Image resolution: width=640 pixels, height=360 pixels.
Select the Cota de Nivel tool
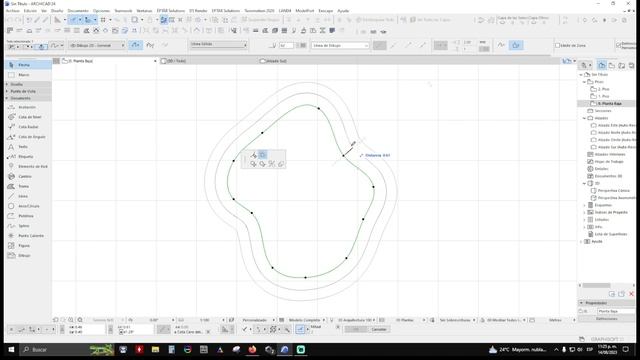pyautogui.click(x=28, y=117)
